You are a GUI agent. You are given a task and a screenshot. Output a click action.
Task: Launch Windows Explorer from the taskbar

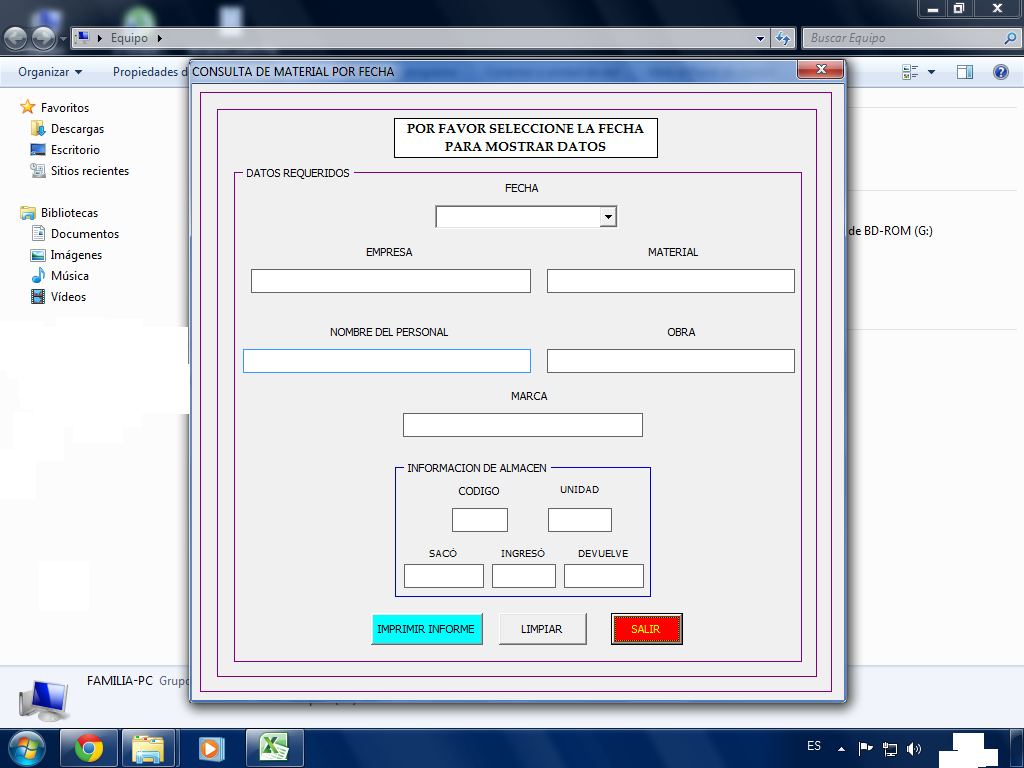(148, 748)
